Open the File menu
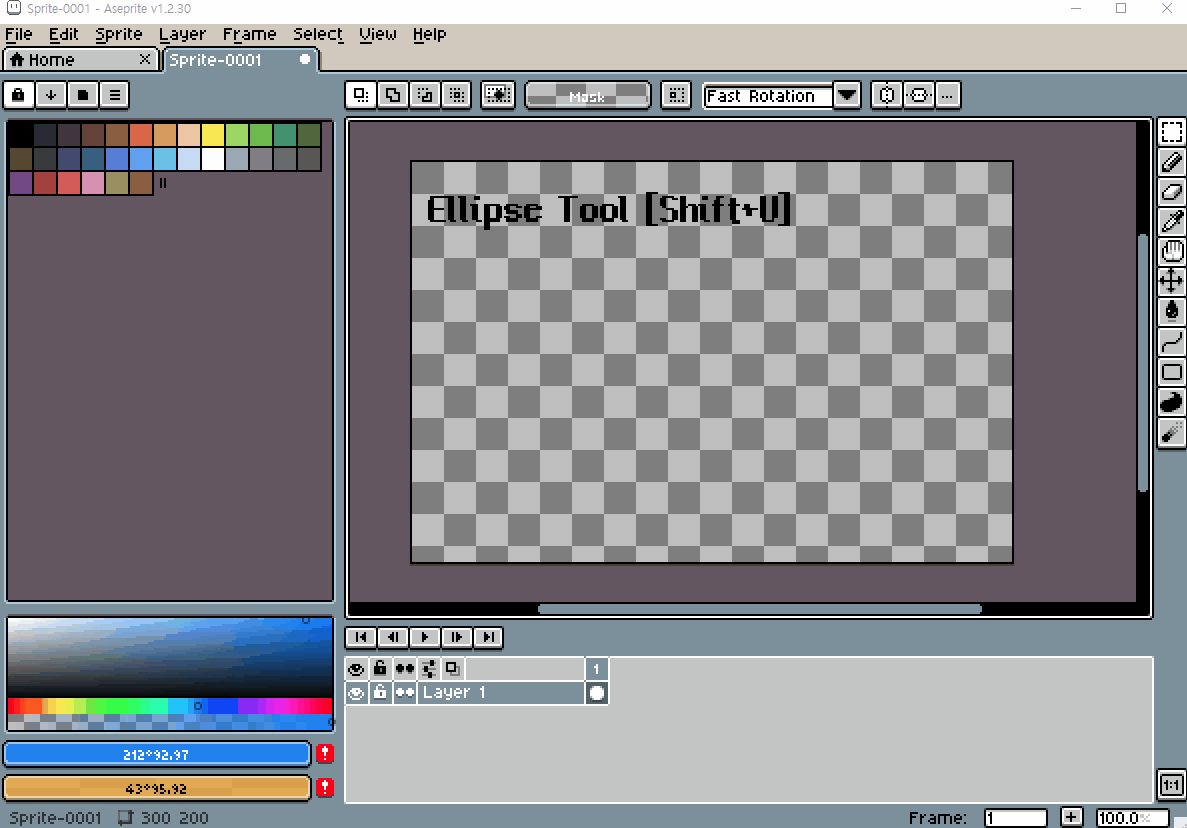Screen dimensions: 1187x828 coord(19,34)
